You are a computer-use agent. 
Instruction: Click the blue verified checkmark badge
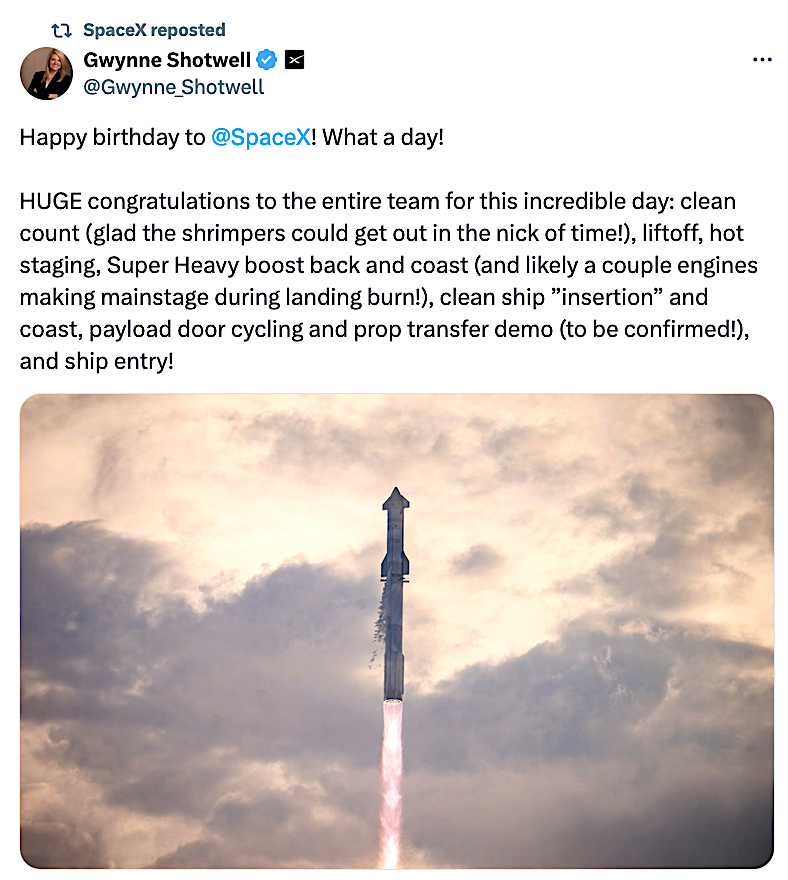[266, 60]
